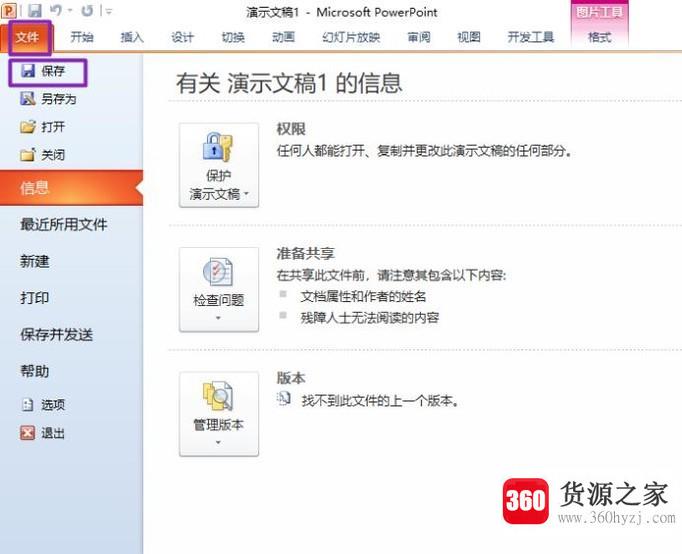Open the 帮助 page

click(34, 371)
